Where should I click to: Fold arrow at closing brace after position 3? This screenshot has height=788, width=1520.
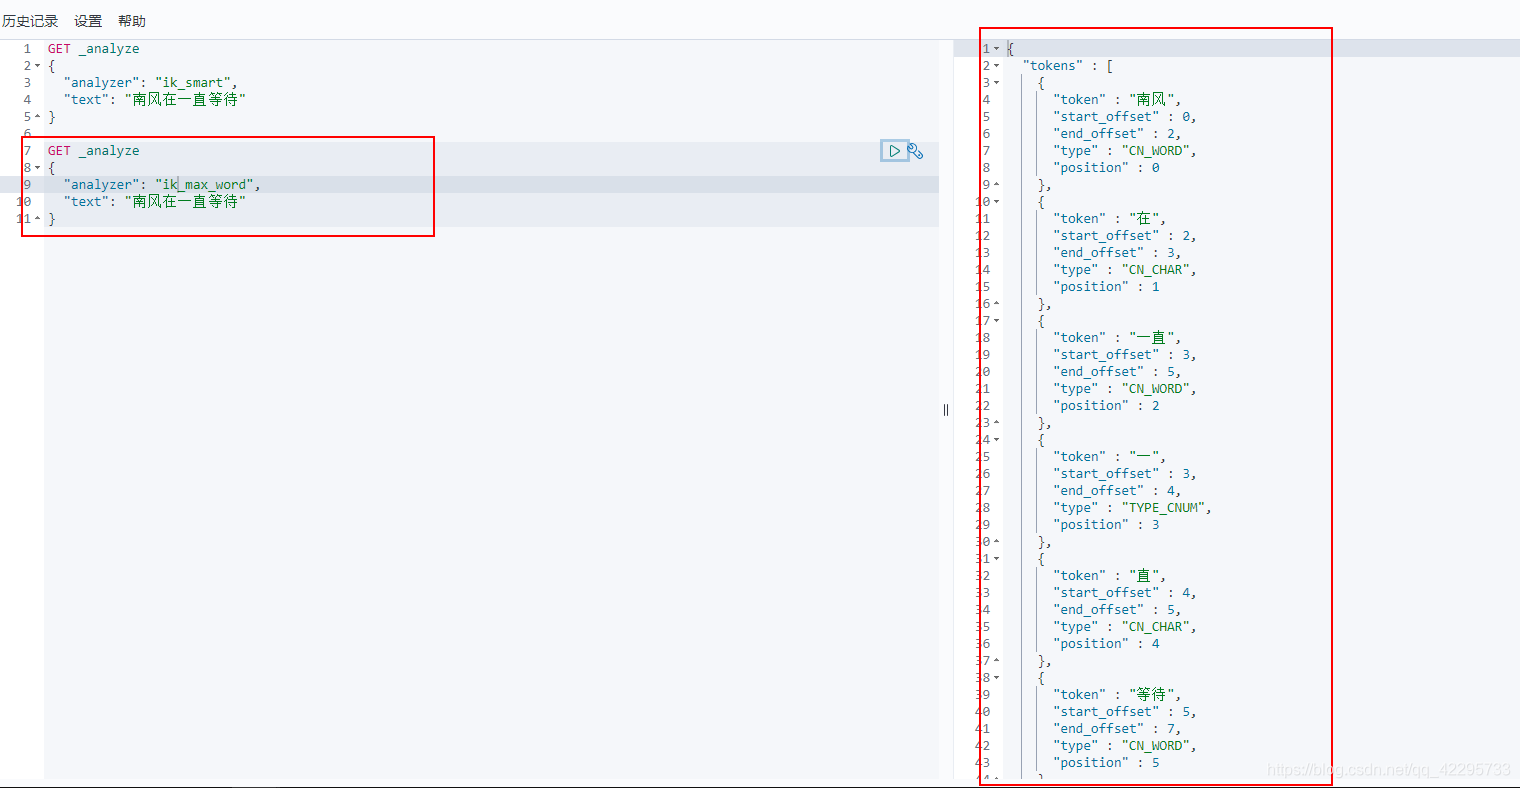pos(996,542)
